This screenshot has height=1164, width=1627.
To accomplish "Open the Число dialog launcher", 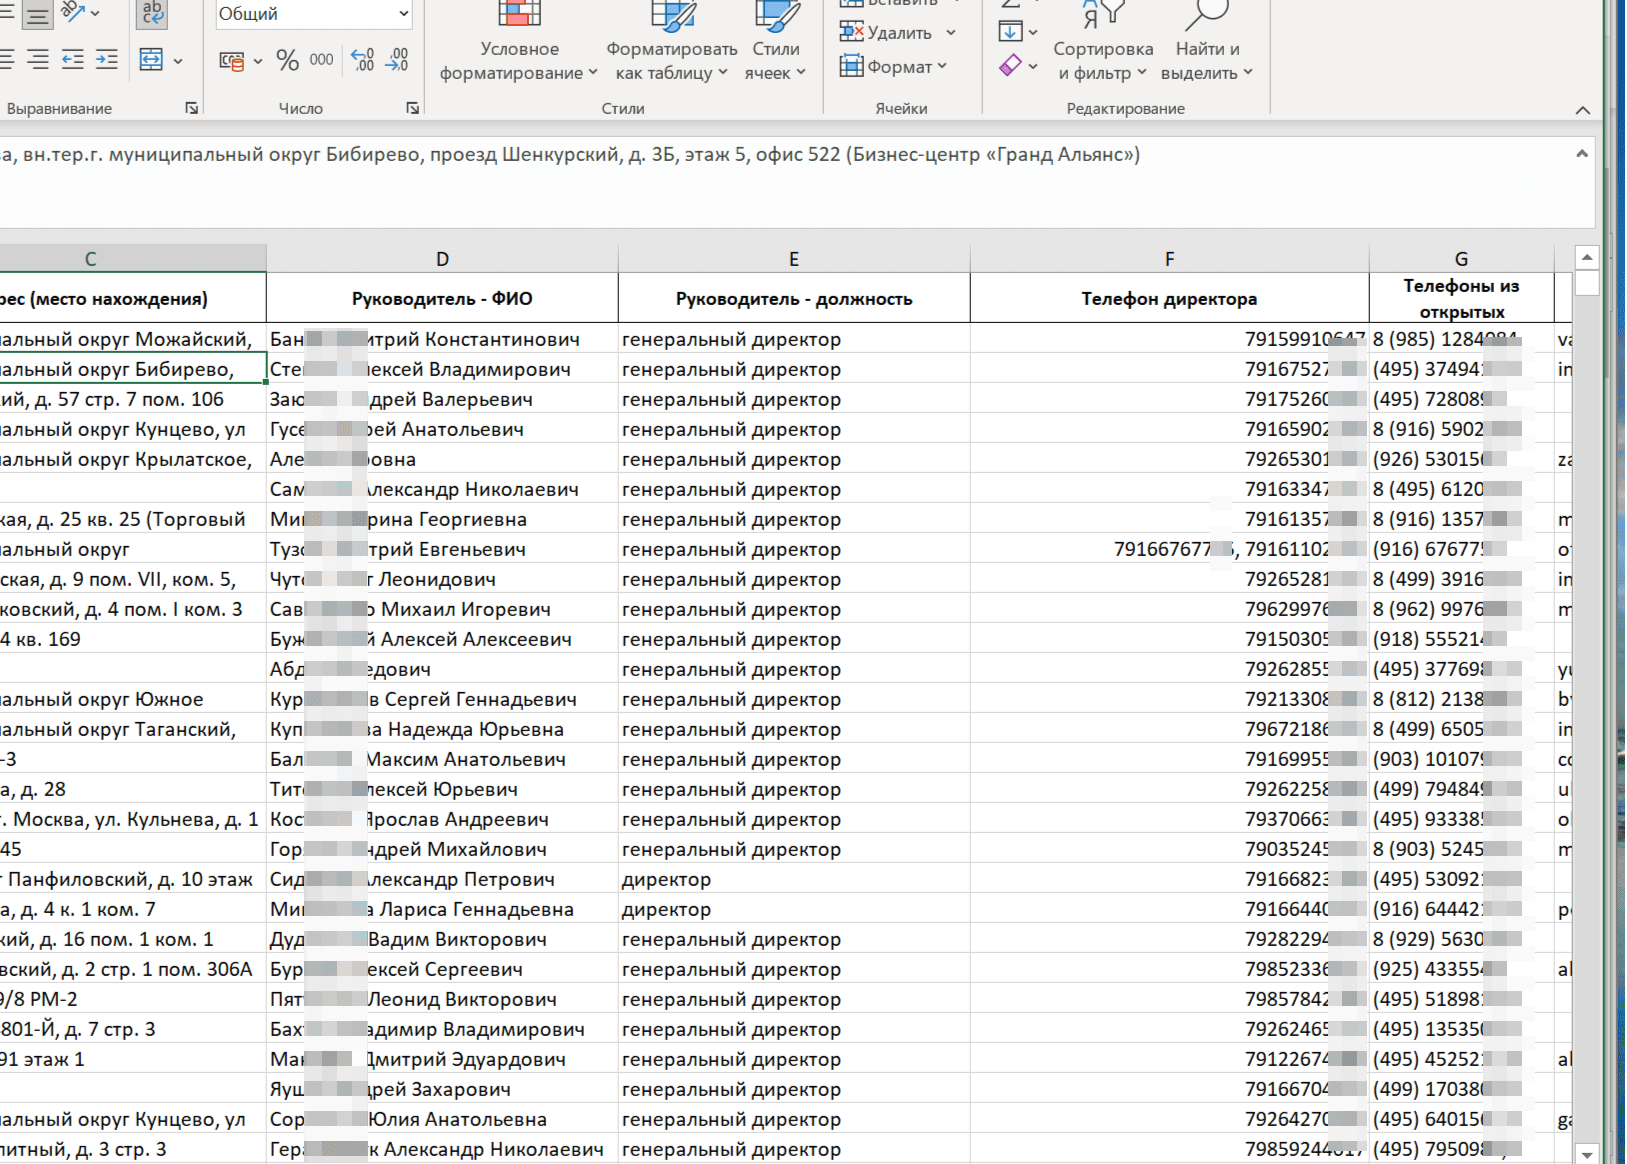I will tap(412, 108).
